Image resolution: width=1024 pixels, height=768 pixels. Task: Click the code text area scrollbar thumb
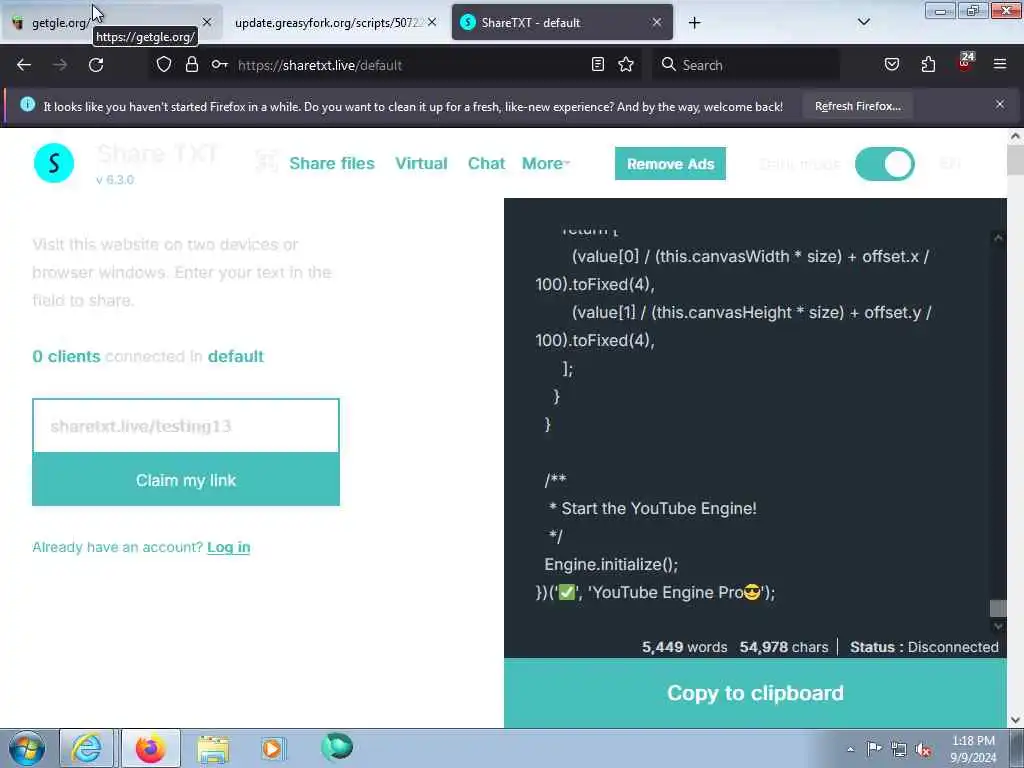(x=998, y=609)
